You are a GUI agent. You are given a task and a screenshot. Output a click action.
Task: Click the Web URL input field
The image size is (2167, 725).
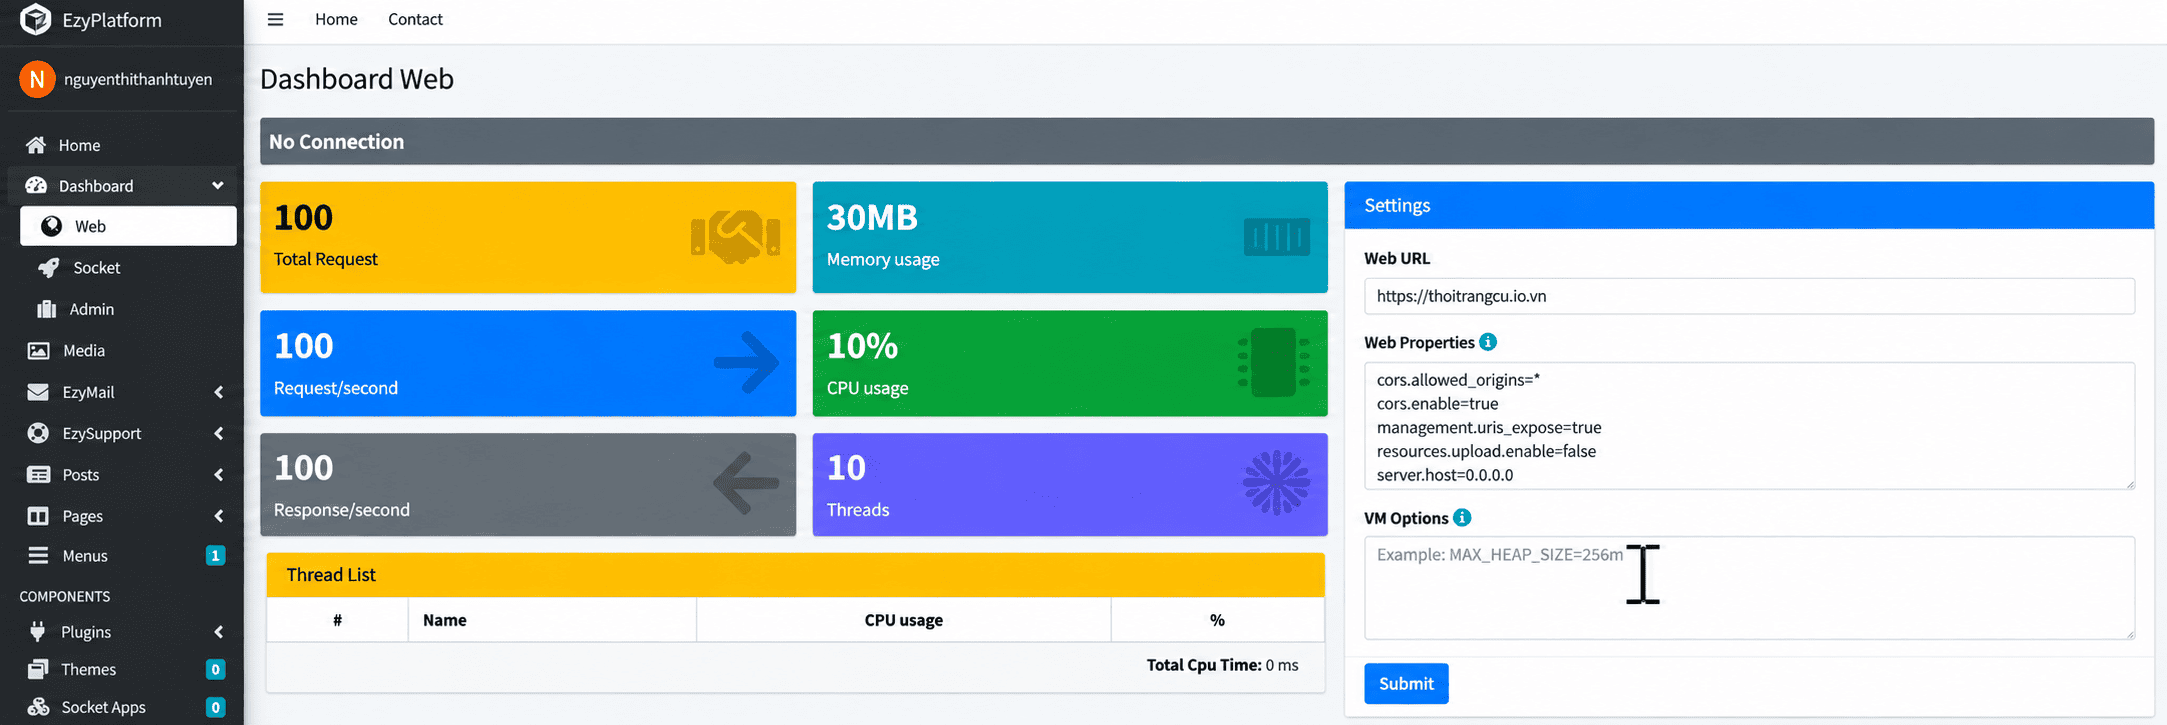coord(1749,296)
